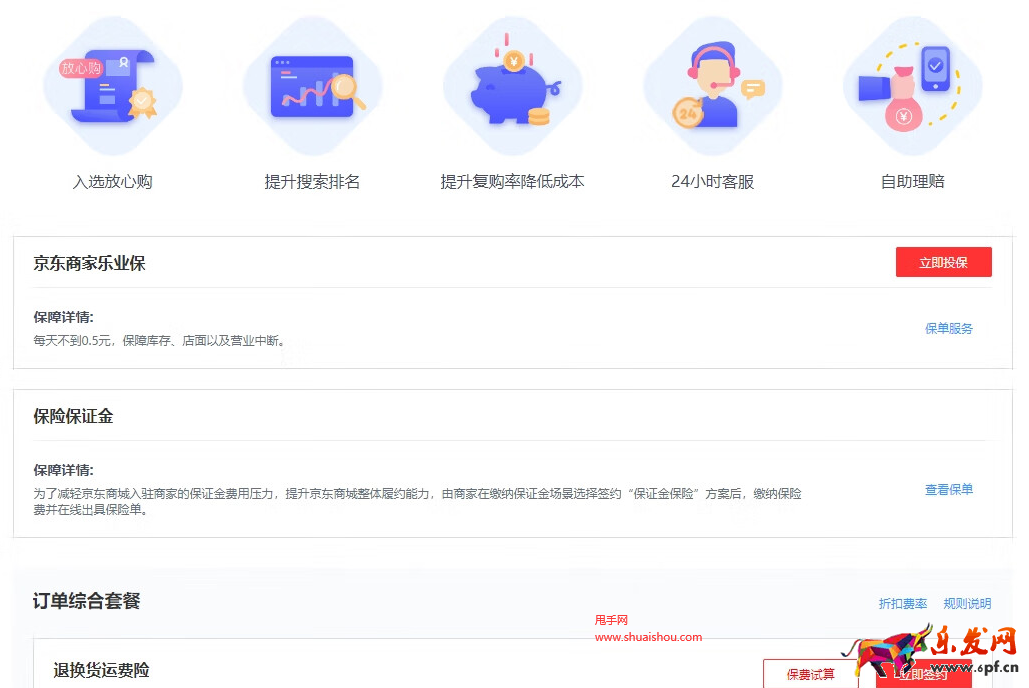Click the 每天不到0.5元 description text

(159, 341)
